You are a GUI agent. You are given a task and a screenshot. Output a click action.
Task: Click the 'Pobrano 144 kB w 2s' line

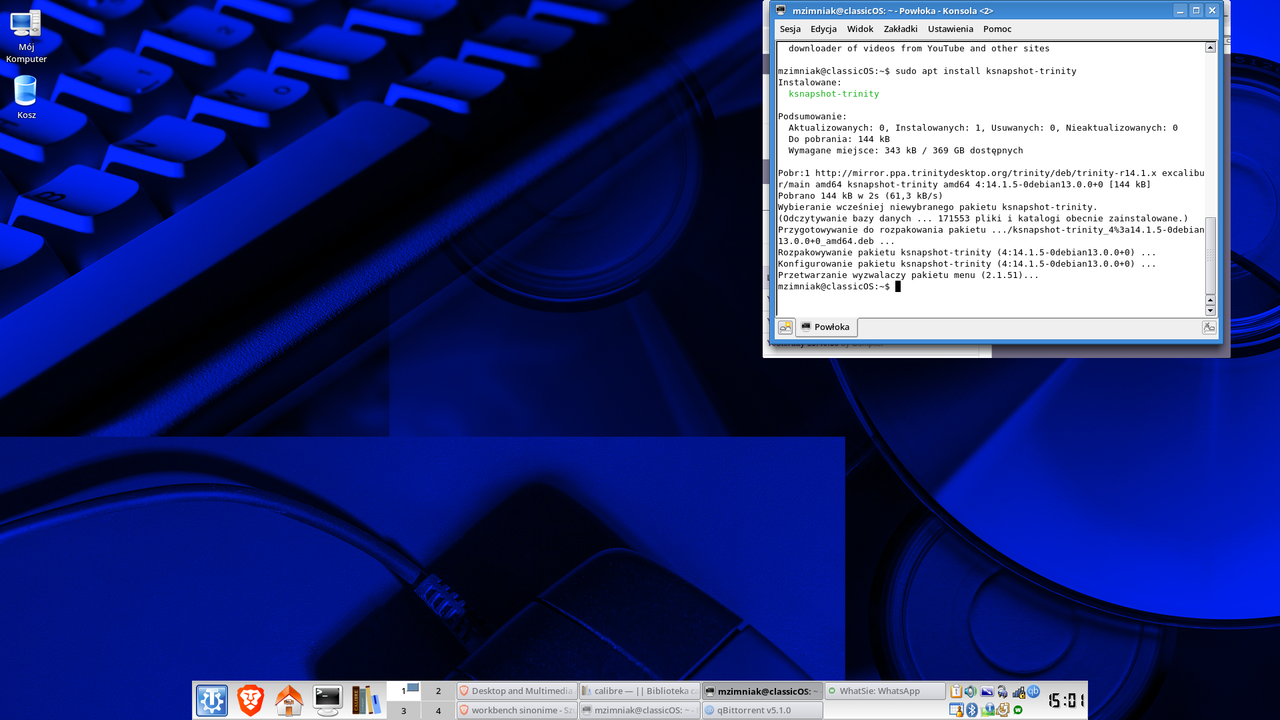(860, 196)
